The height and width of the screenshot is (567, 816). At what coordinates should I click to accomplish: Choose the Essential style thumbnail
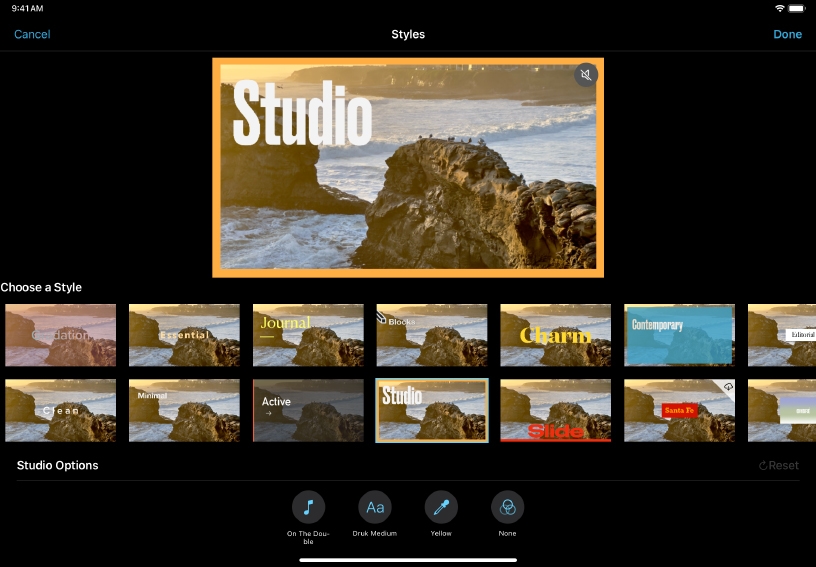click(184, 335)
